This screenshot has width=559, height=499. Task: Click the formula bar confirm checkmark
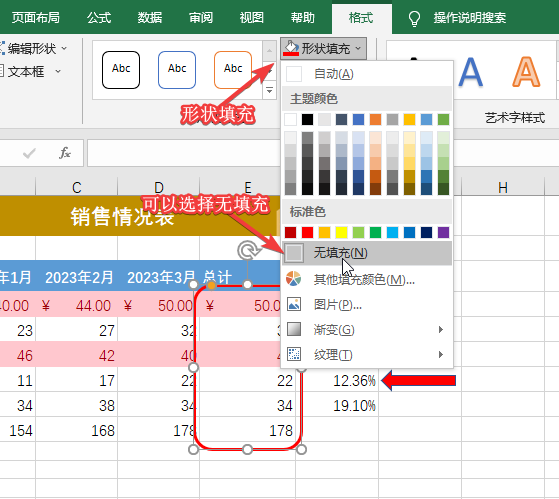[29, 154]
